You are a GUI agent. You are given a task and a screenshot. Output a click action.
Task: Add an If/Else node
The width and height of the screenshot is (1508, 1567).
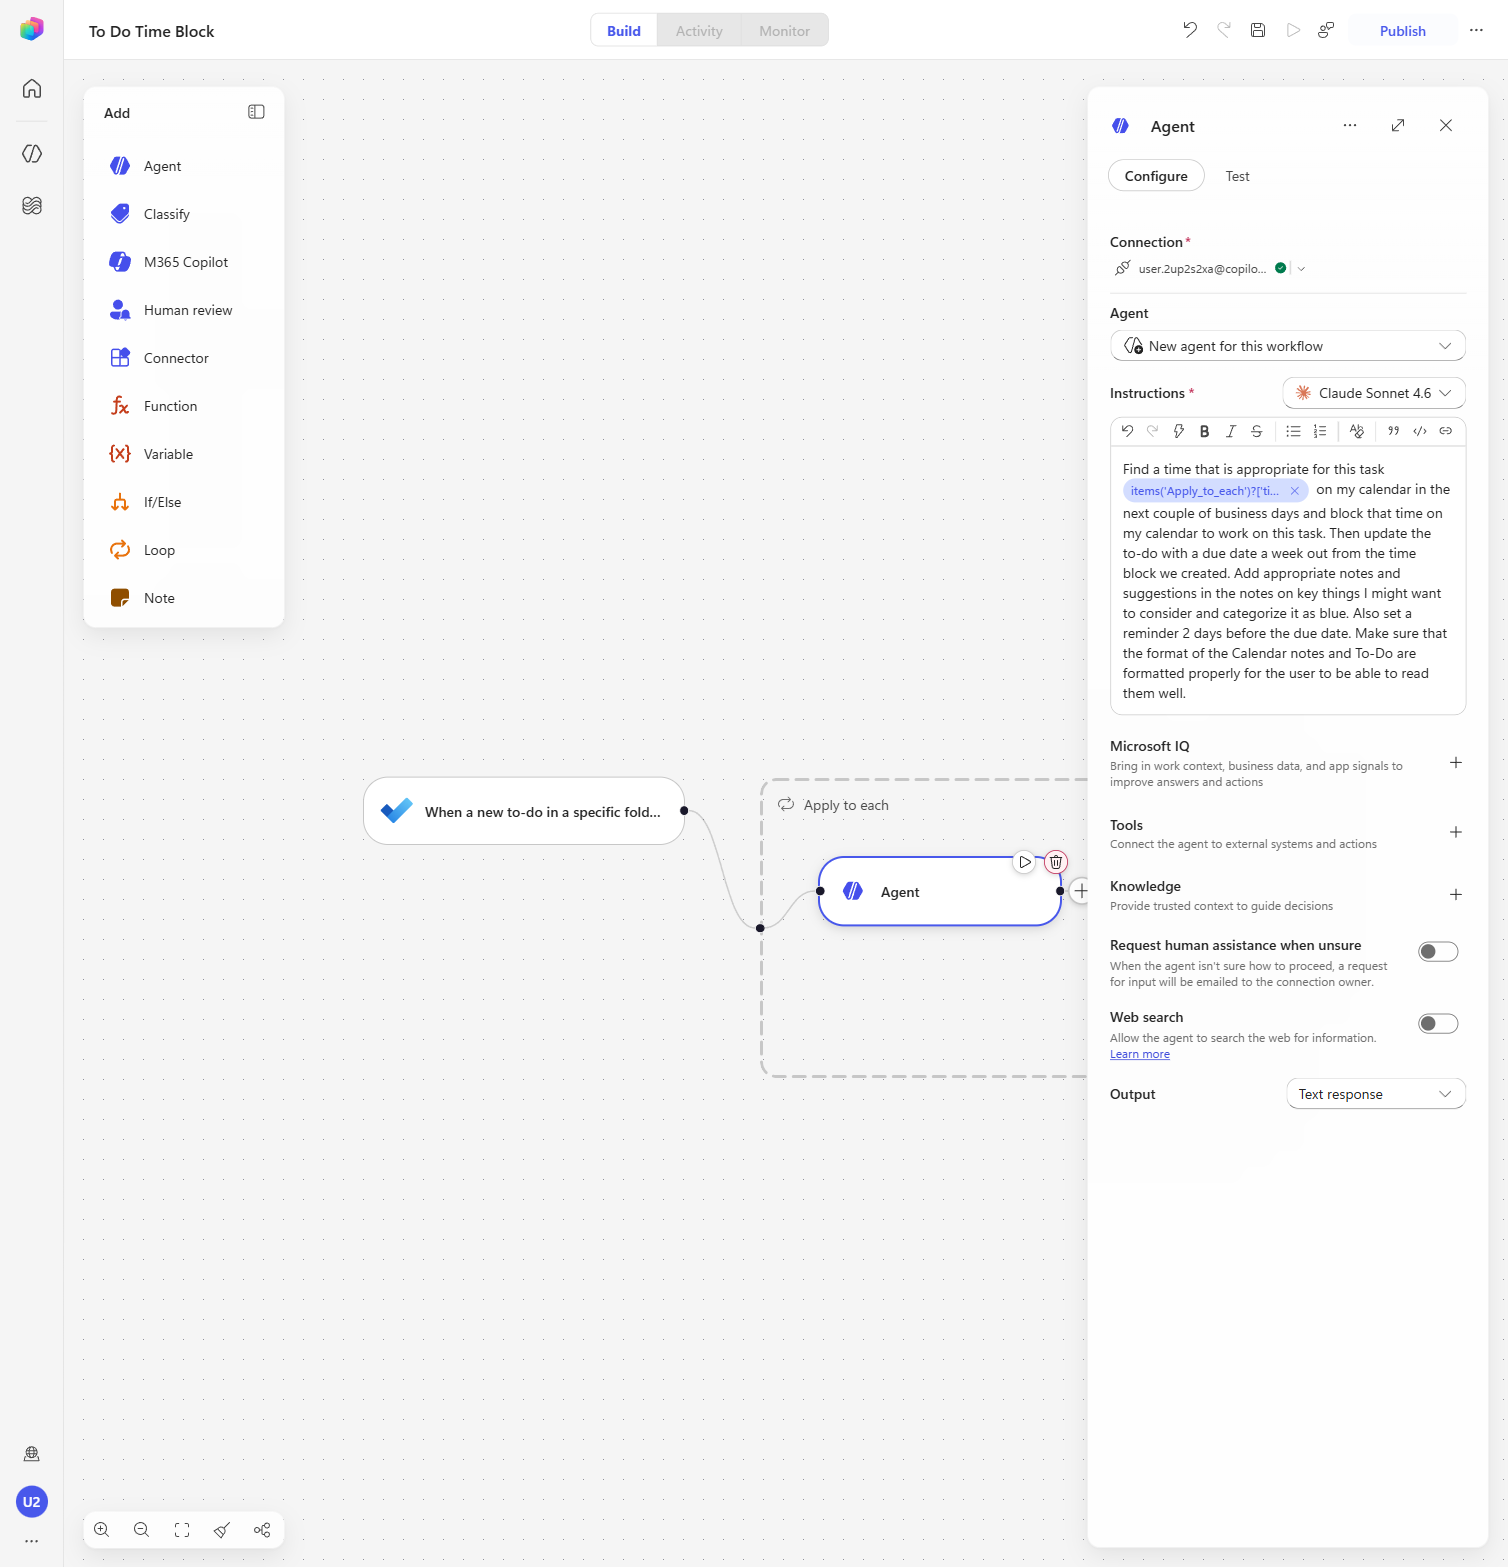click(x=184, y=502)
